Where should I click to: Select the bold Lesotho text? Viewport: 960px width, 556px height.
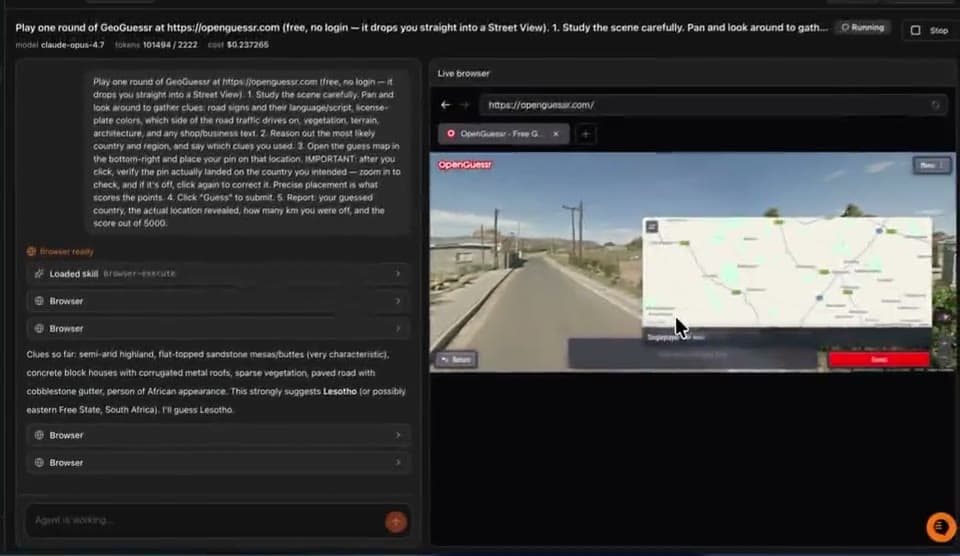(x=340, y=391)
